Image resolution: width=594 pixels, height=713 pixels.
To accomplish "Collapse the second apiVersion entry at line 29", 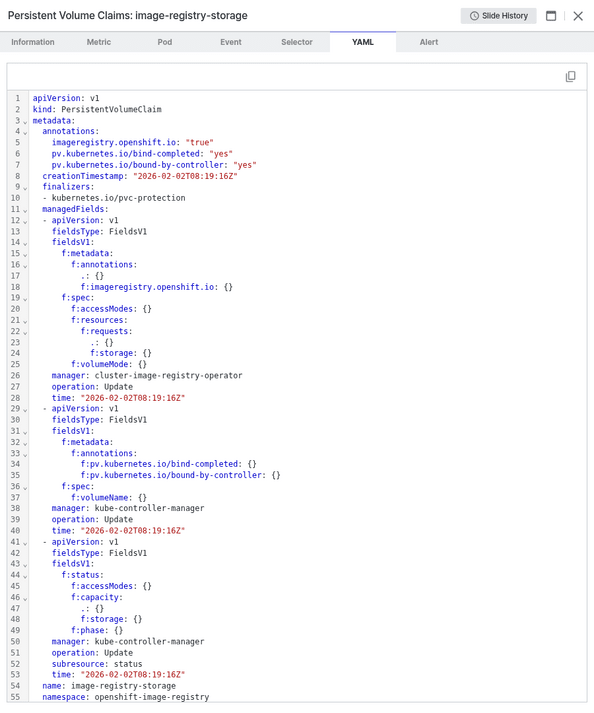I will 25,410.
